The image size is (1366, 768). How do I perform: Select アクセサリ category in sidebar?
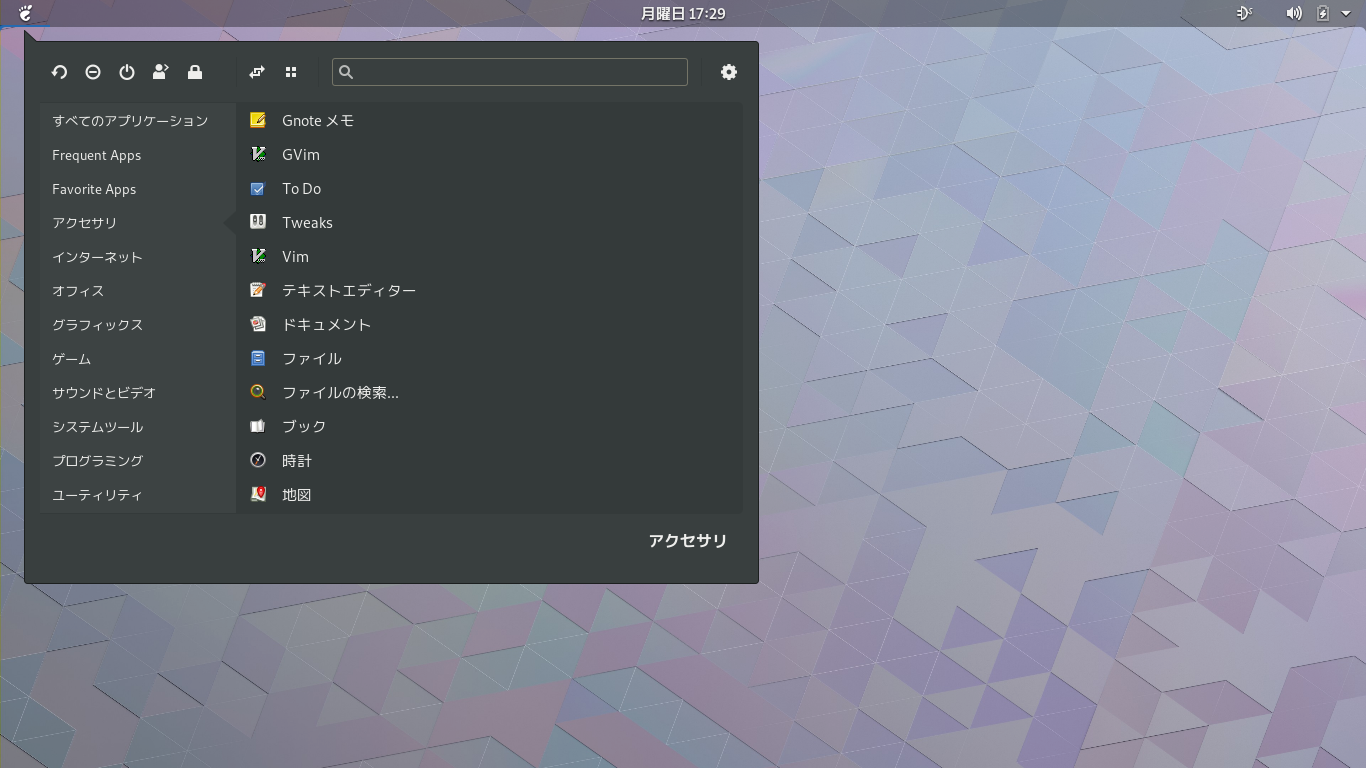point(138,222)
